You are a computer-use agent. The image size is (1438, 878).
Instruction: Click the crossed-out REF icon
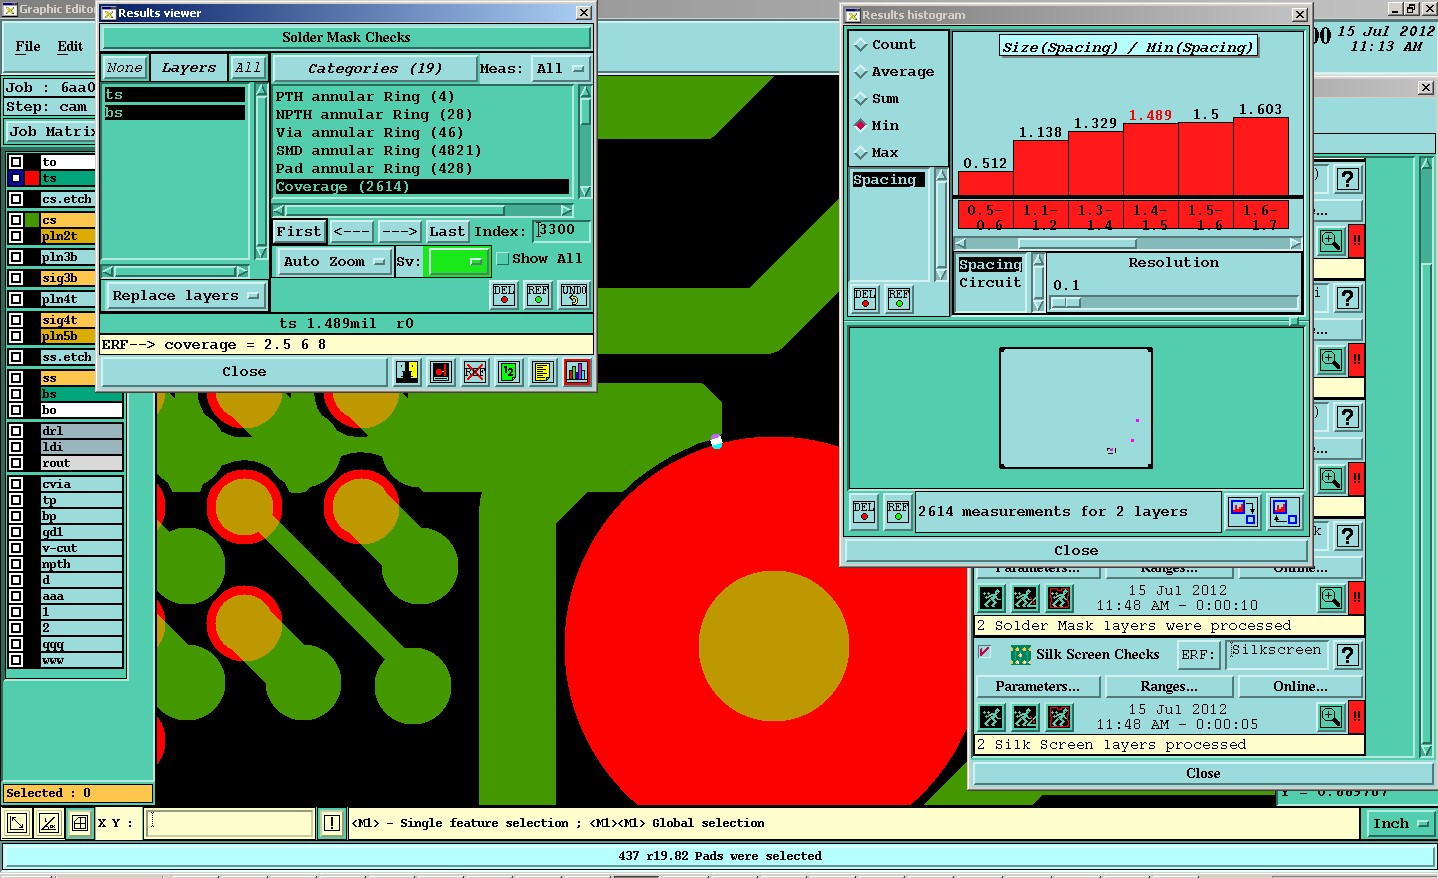coord(475,372)
